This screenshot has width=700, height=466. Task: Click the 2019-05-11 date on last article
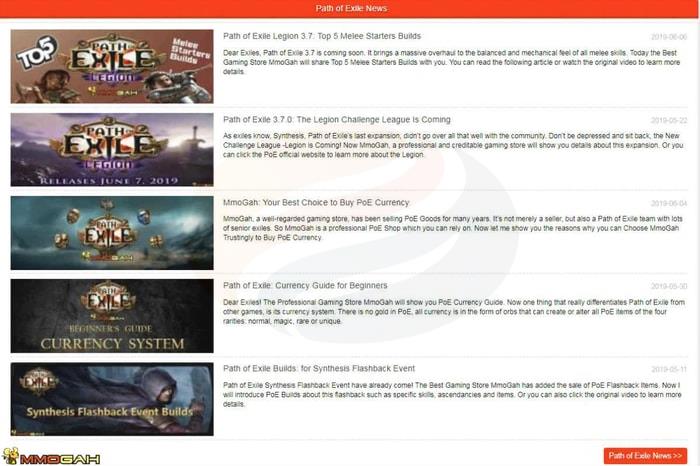click(x=670, y=369)
